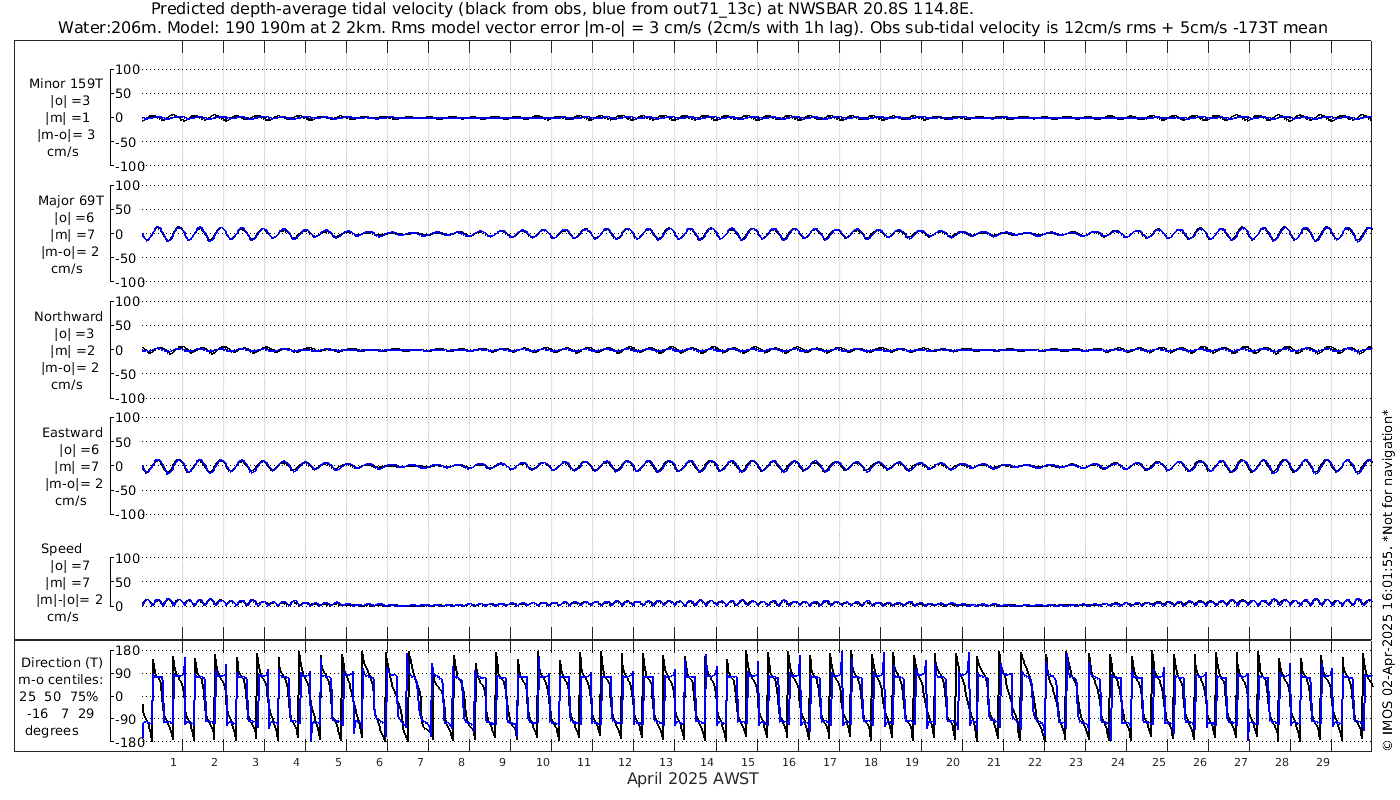Click the 'Minor 159T' panel label
The image size is (1400, 800).
tap(66, 84)
